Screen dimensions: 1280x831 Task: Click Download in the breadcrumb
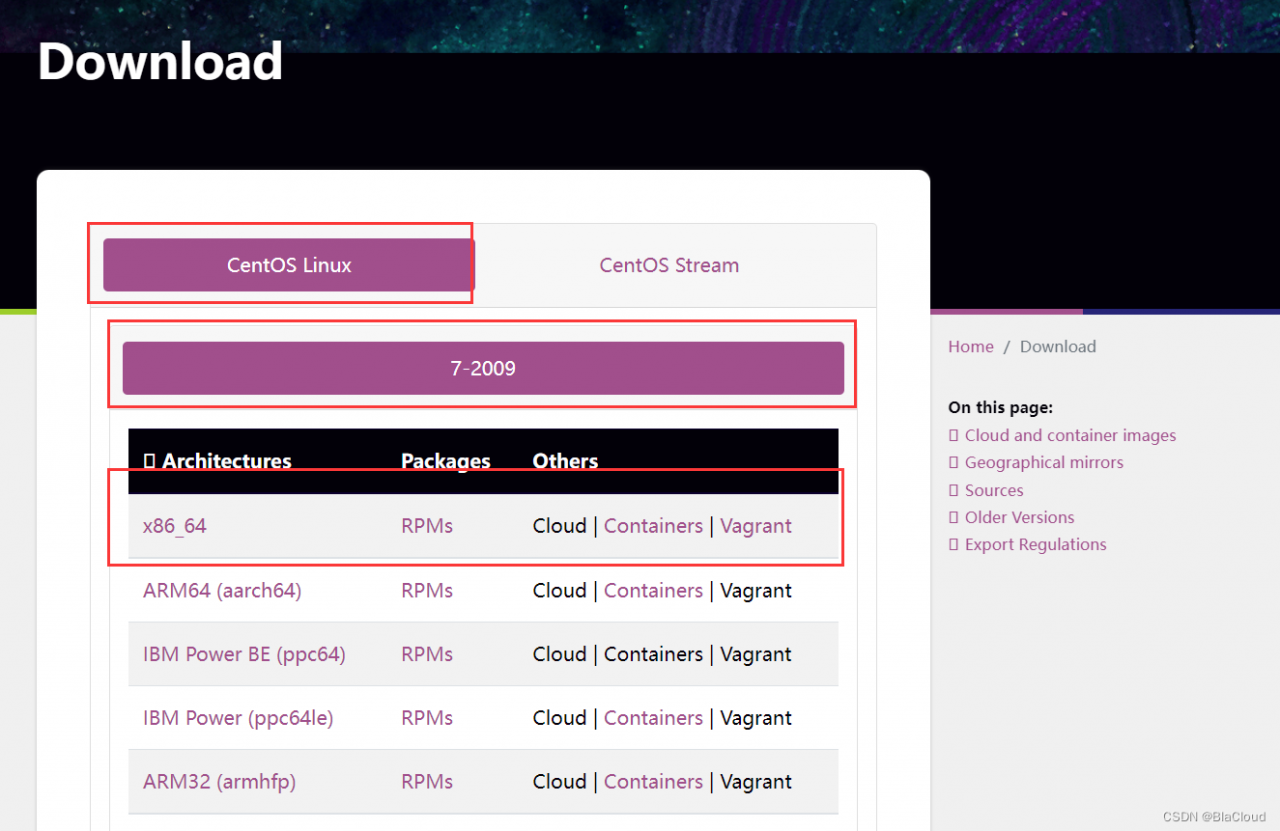pos(1058,346)
